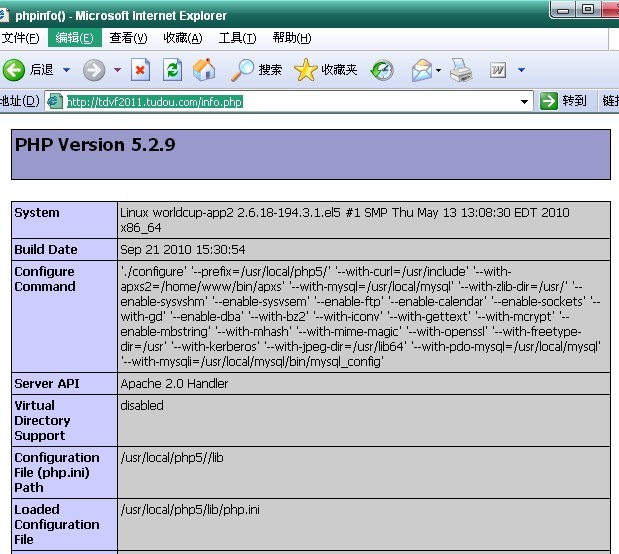Image resolution: width=619 pixels, height=554 pixels.
Task: Open the 收藏(A) menu
Action: [x=183, y=38]
